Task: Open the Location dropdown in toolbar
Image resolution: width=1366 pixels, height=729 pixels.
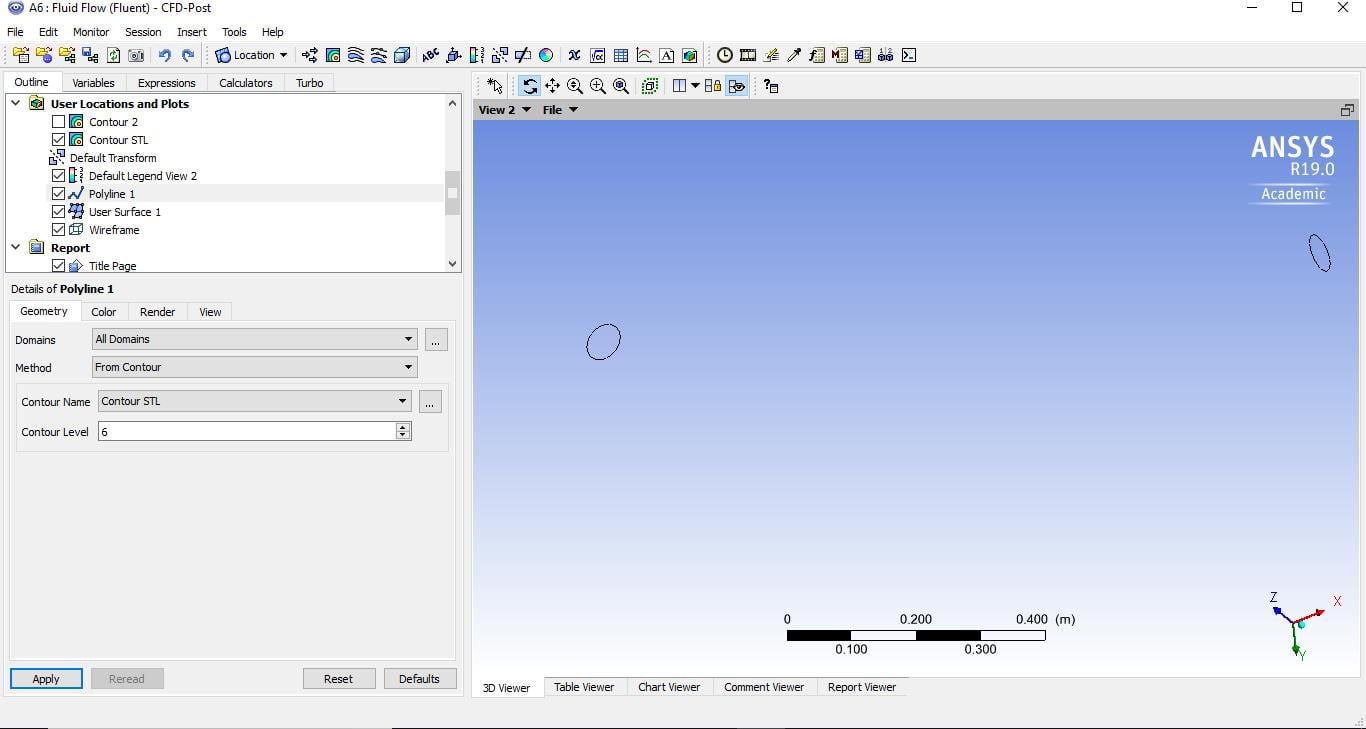Action: click(251, 55)
